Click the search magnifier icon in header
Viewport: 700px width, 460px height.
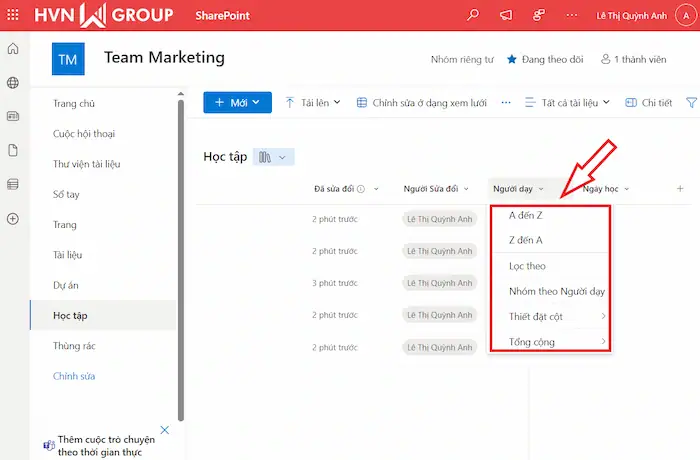473,15
